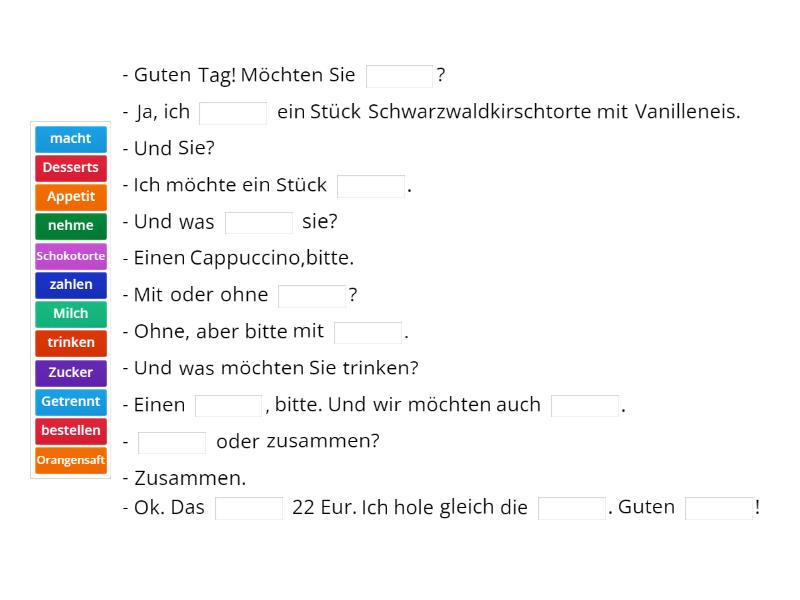The height and width of the screenshot is (600, 800).
Task: Select the blank before "oder zusammen?"
Action: [x=171, y=441]
